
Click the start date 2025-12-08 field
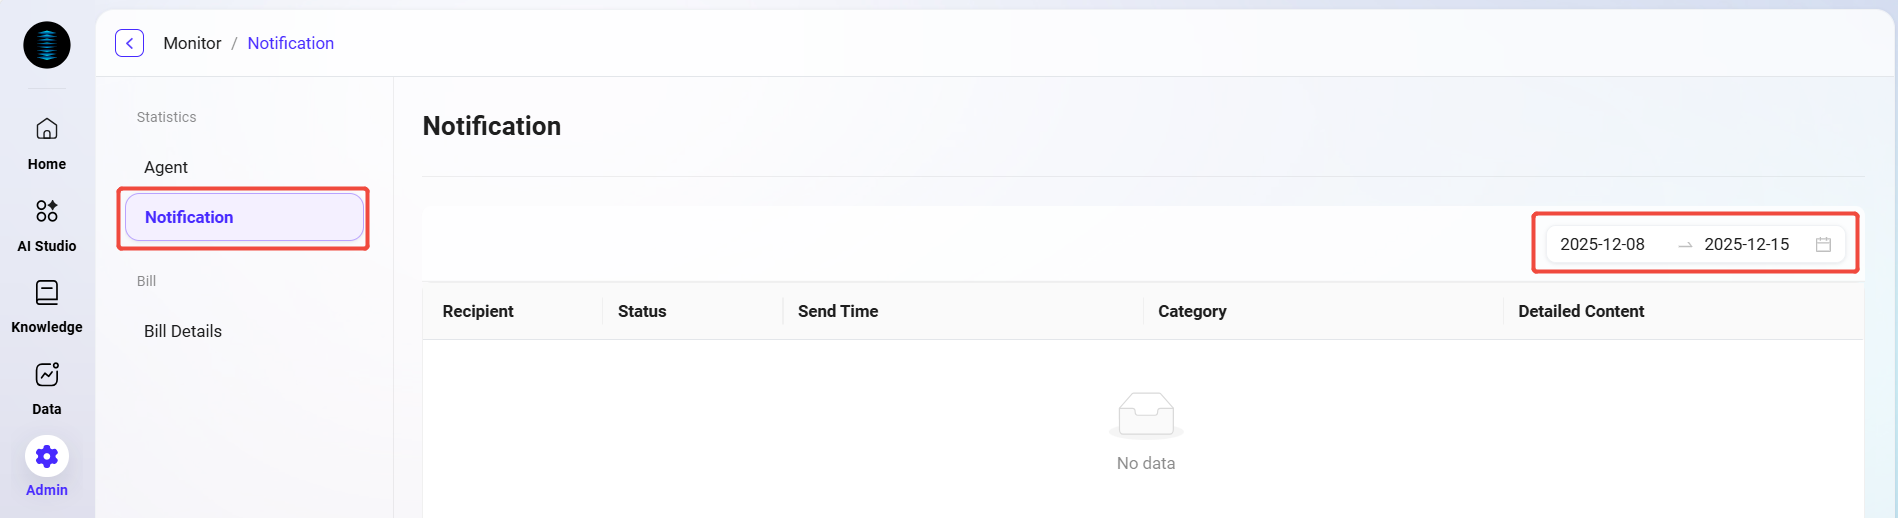pyautogui.click(x=1602, y=244)
